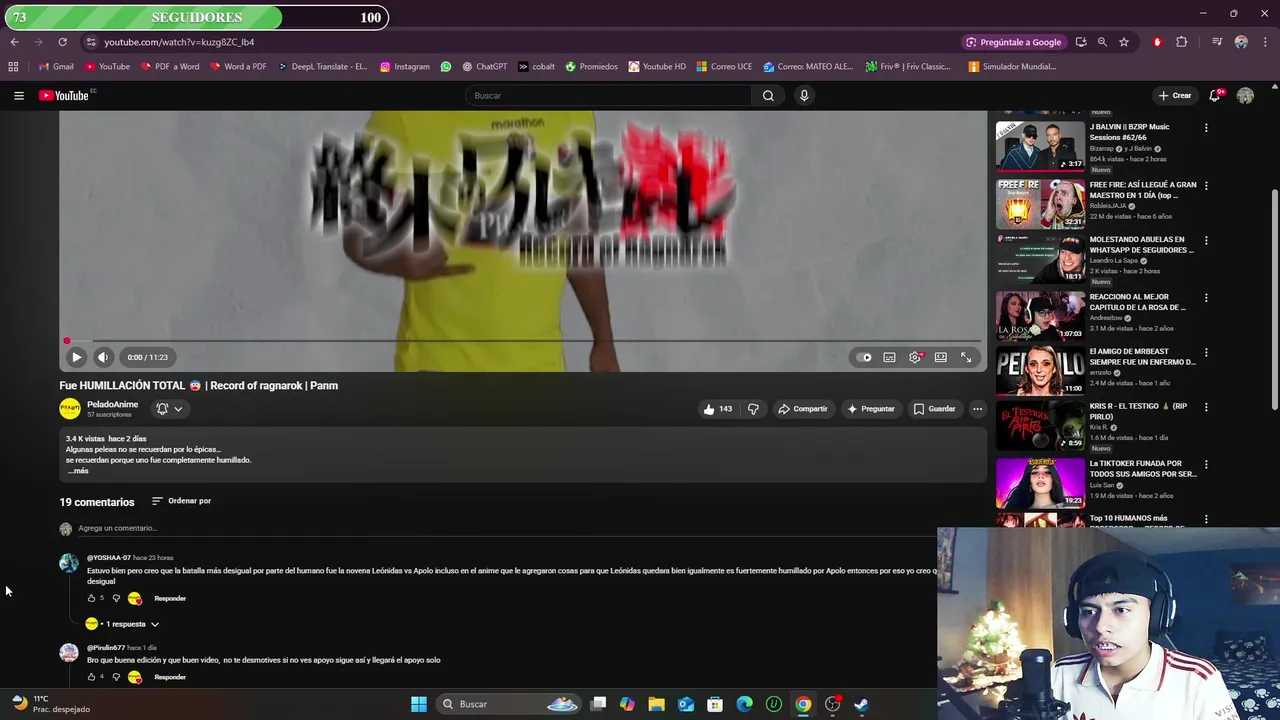1280x720 pixels.
Task: Open the Windows Start button
Action: pos(419,704)
